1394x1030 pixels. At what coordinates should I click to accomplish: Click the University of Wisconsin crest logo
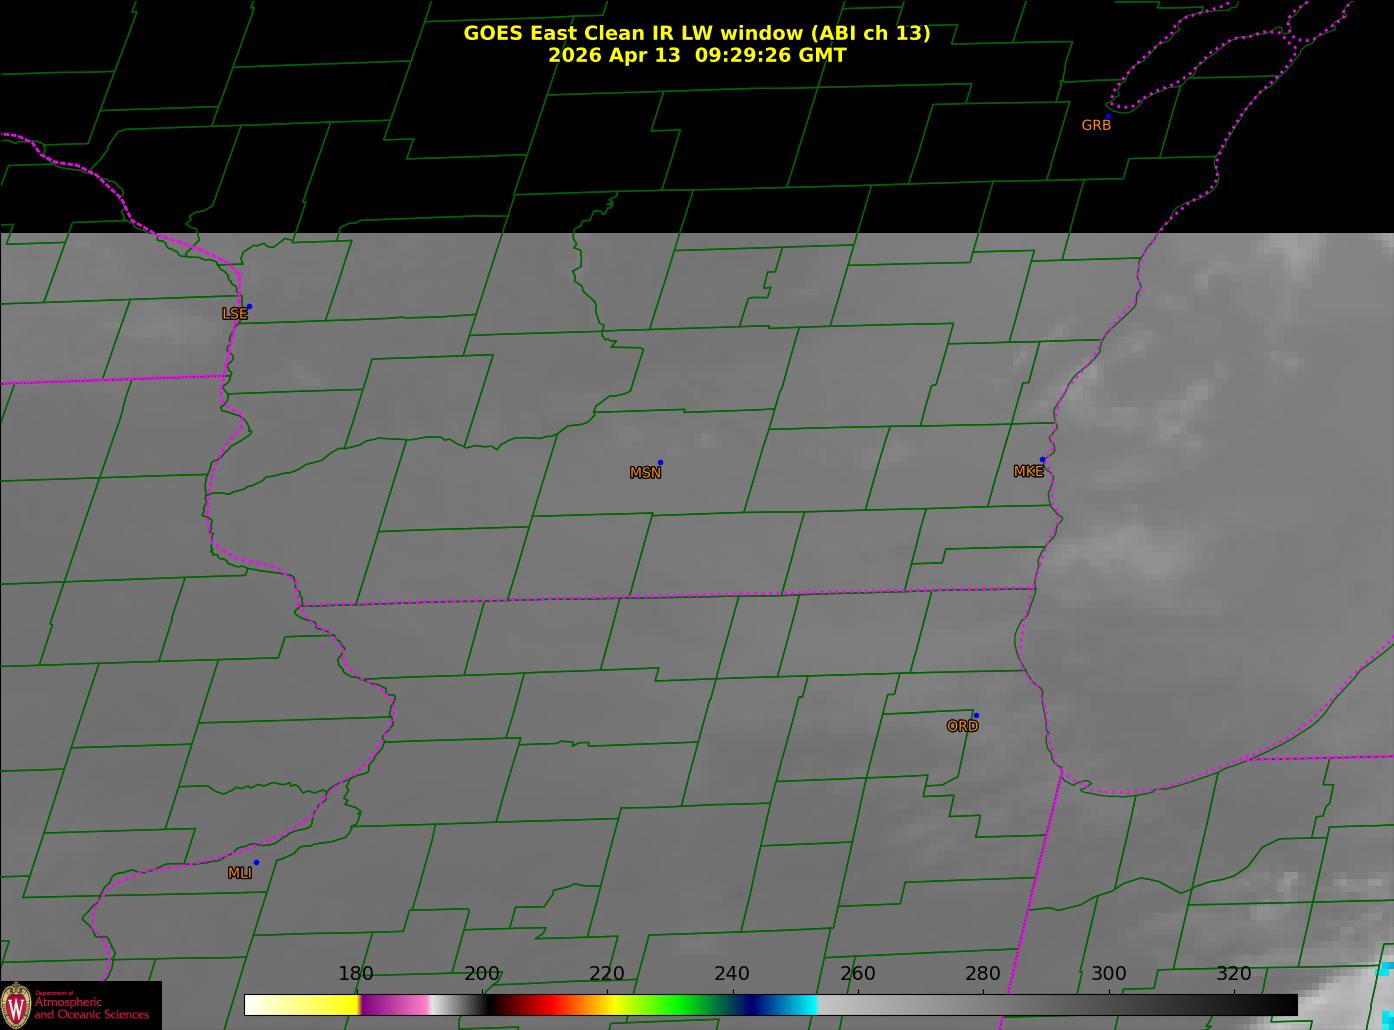16,1005
